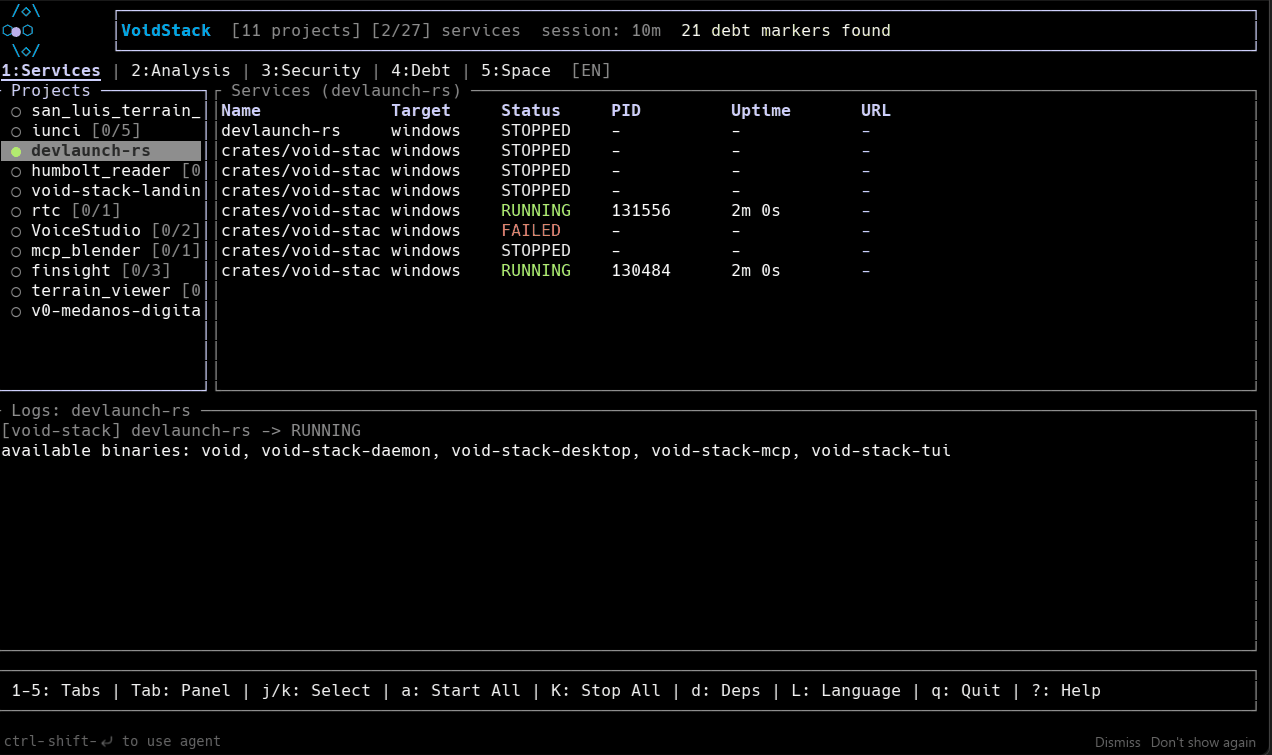1272x755 pixels.
Task: Click the "Tab: Panel" shortcut hint
Action: [181, 691]
